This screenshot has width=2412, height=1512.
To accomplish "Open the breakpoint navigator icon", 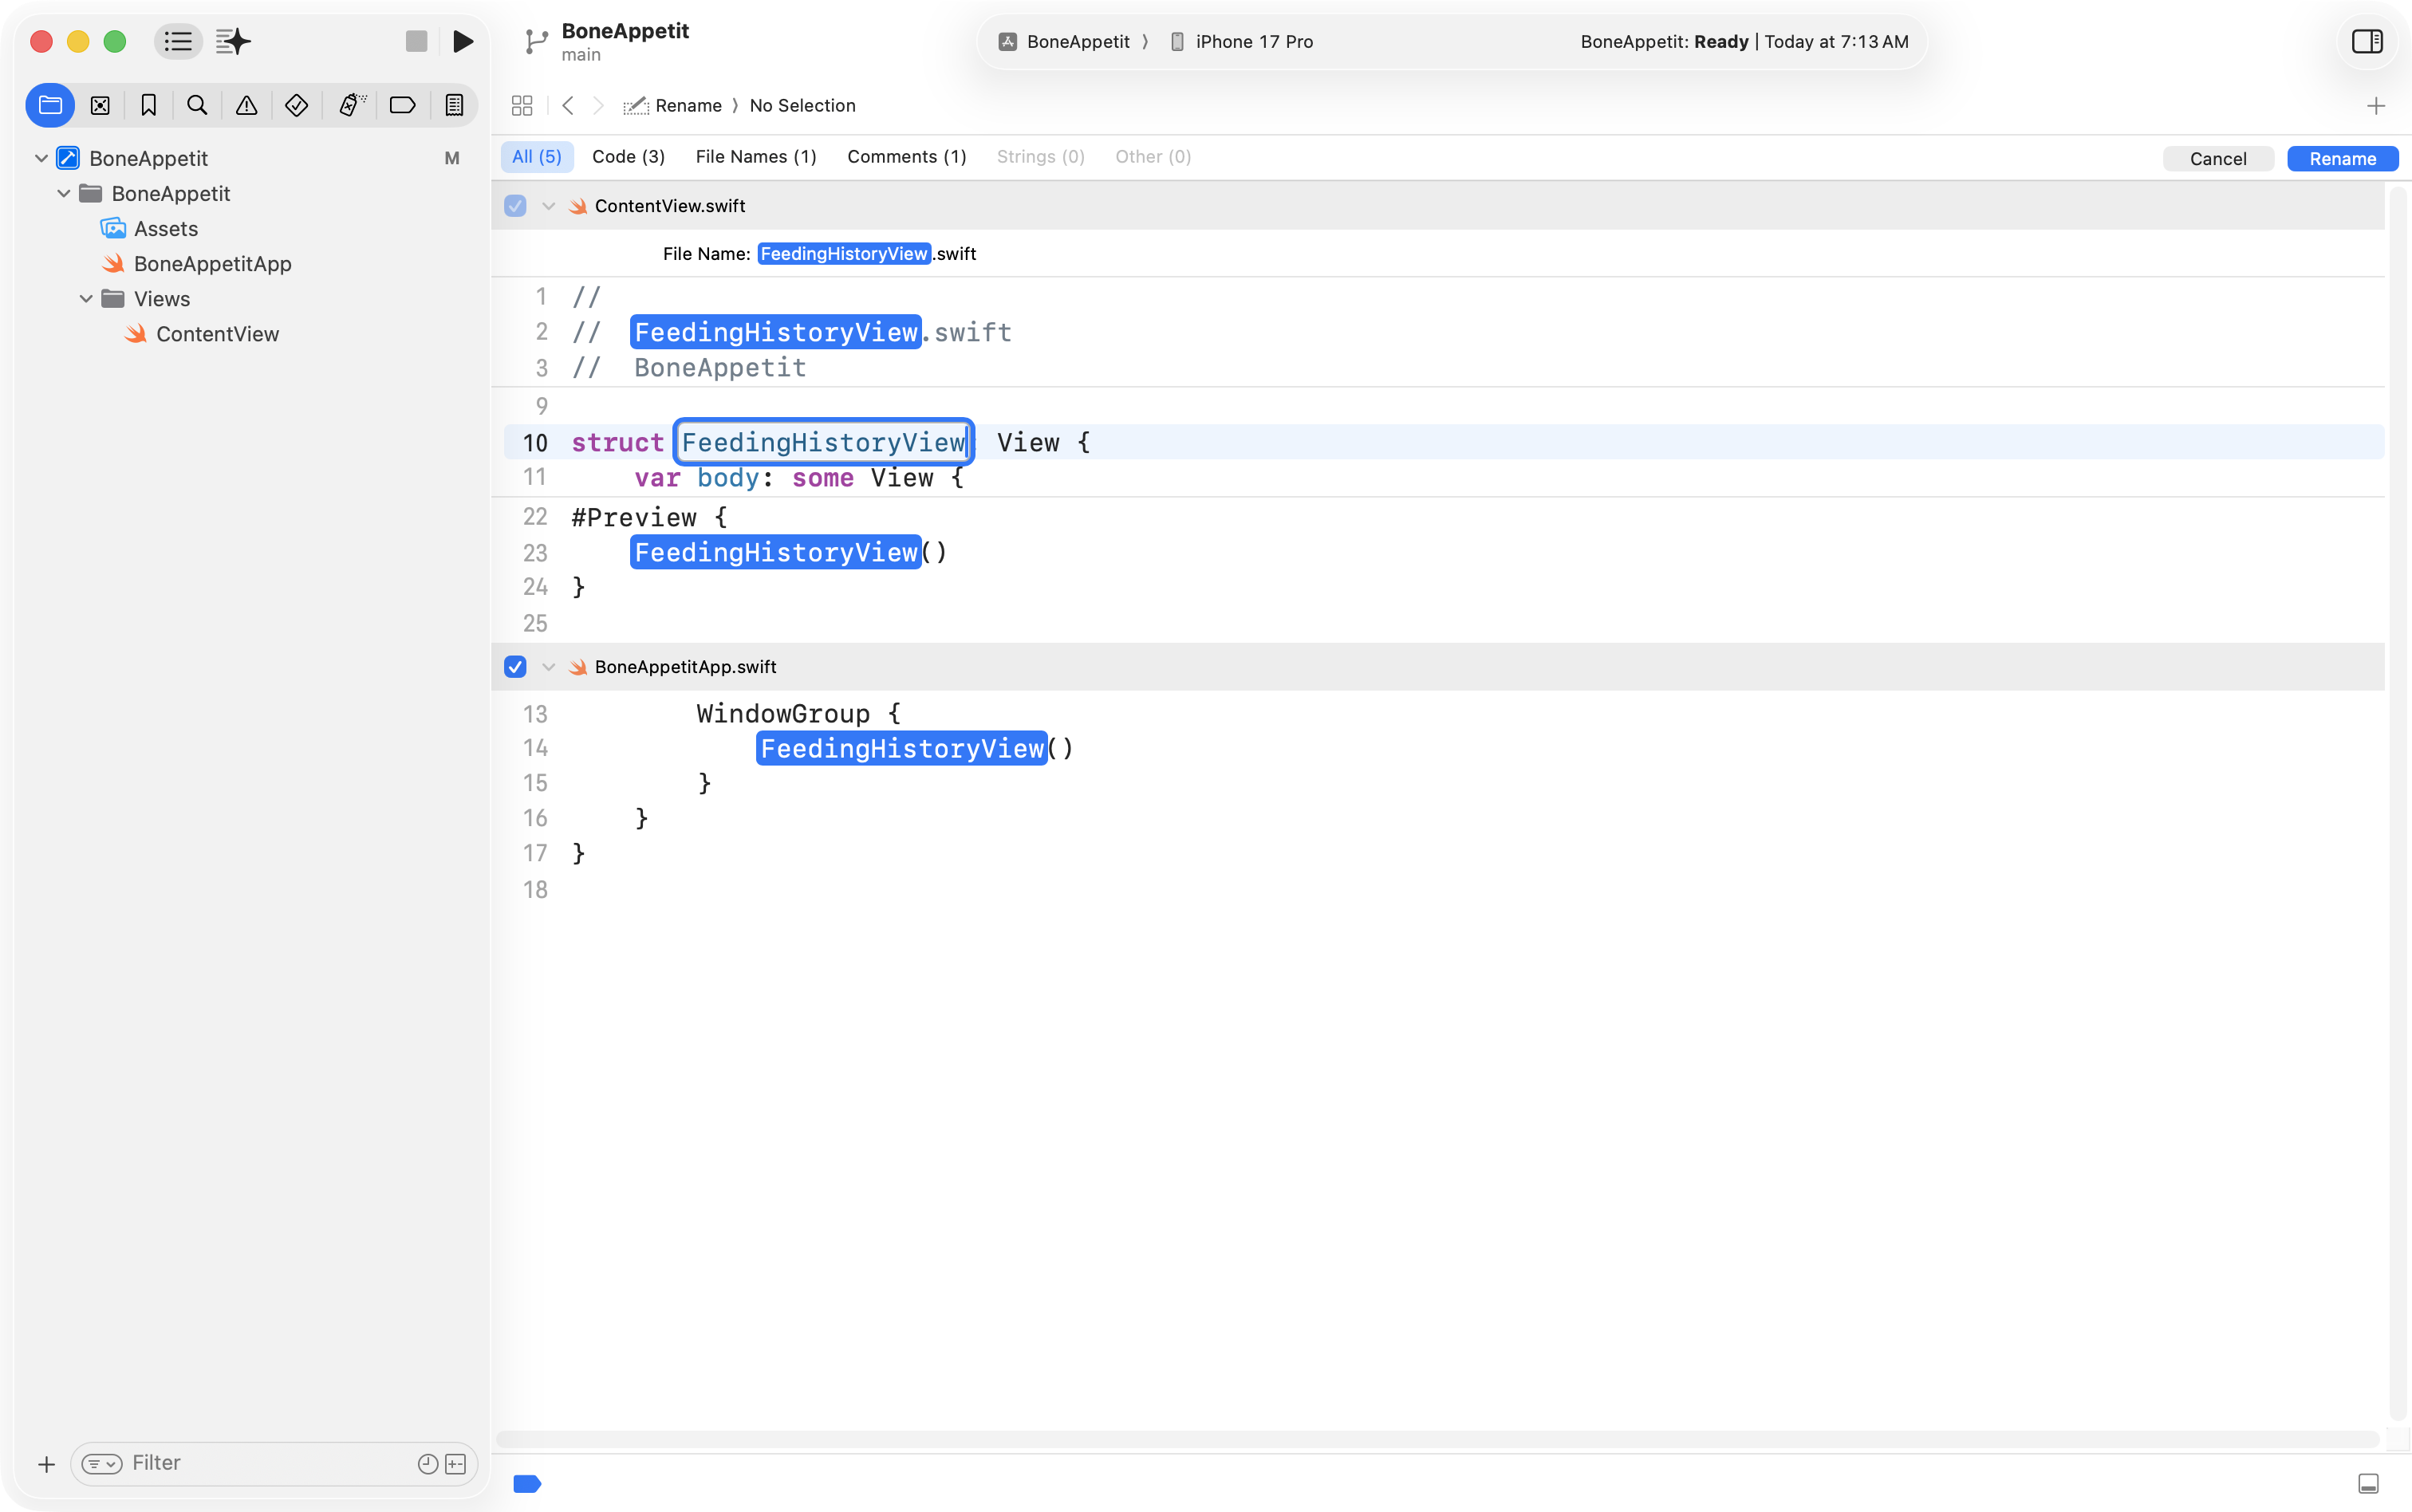I will tap(402, 105).
